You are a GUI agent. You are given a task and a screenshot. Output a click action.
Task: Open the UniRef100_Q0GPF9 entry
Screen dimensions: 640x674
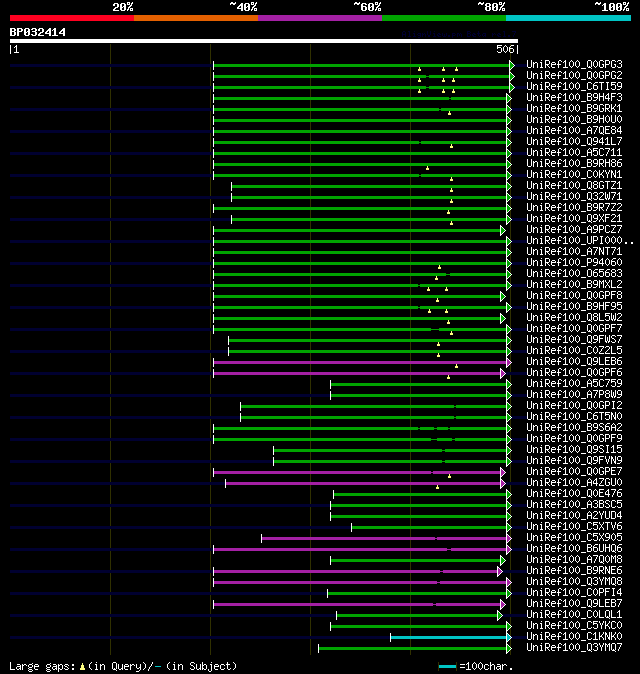point(574,439)
